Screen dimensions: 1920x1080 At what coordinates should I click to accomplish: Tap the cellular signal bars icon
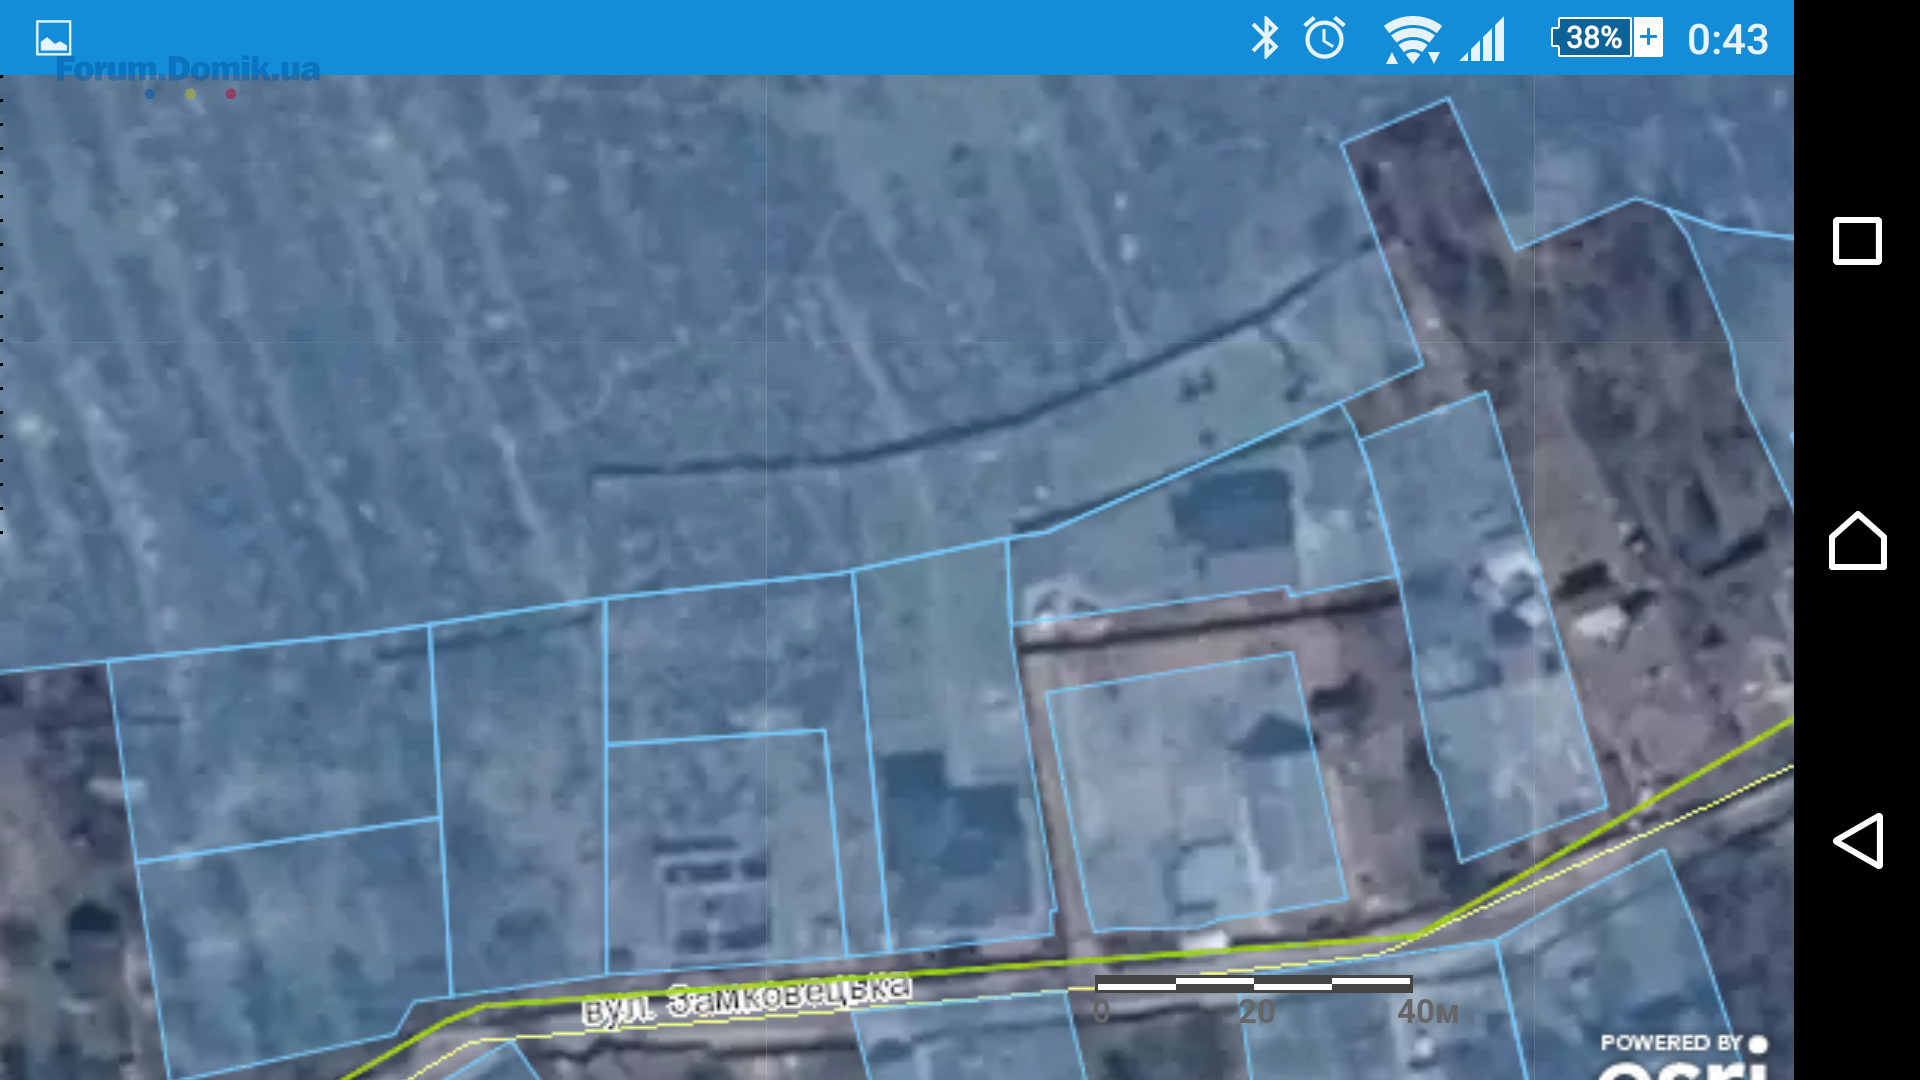click(x=1484, y=40)
